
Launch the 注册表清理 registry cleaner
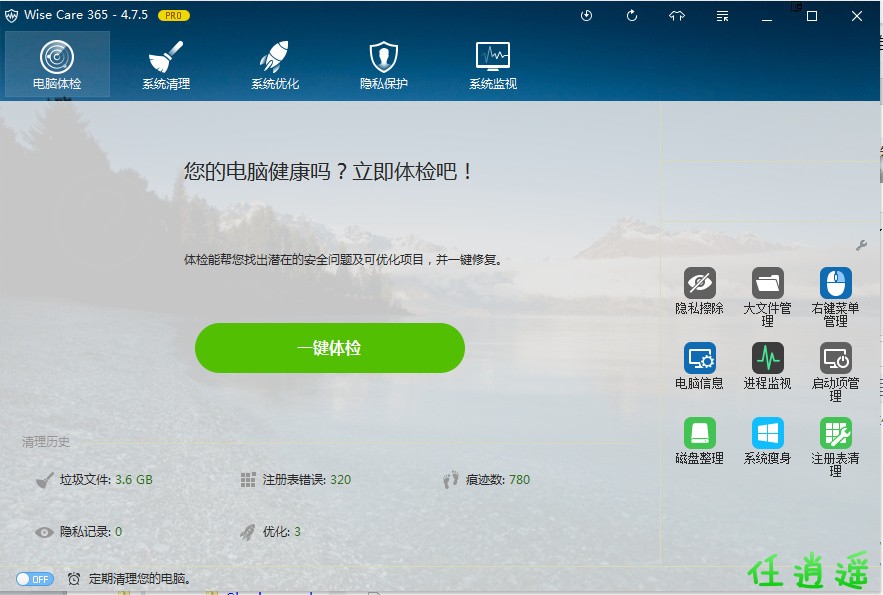click(835, 447)
